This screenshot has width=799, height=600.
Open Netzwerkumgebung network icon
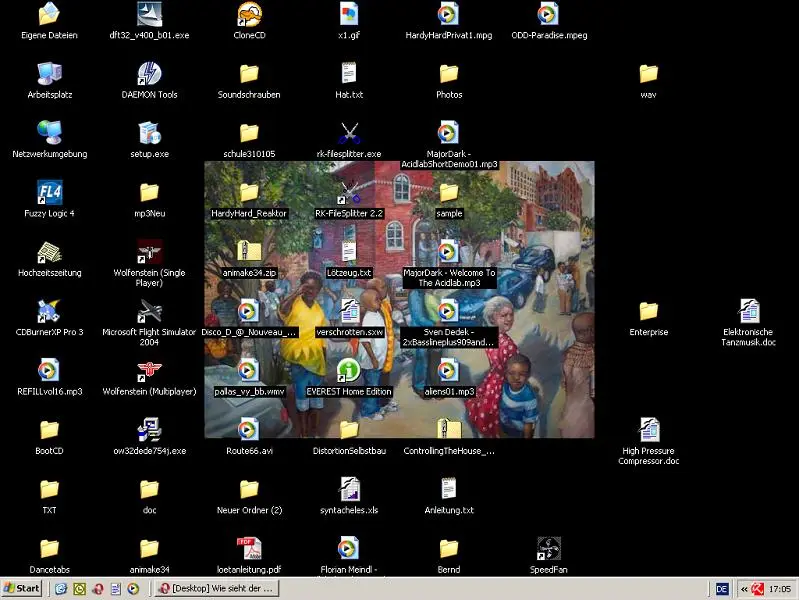point(49,133)
